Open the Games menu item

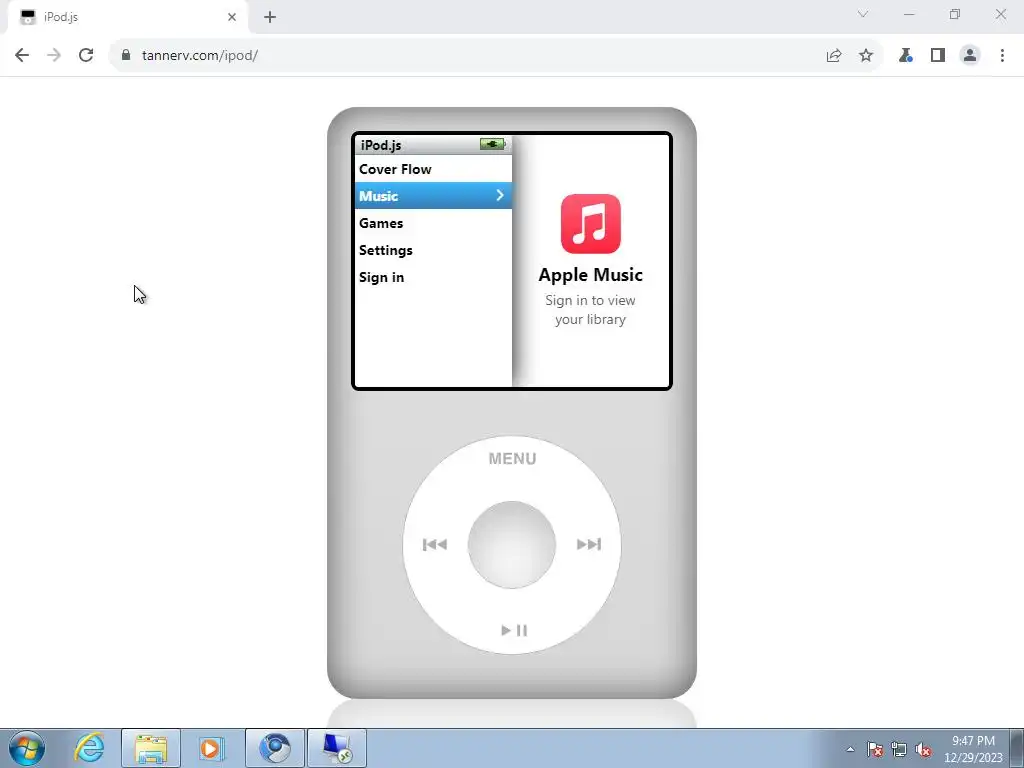(433, 223)
